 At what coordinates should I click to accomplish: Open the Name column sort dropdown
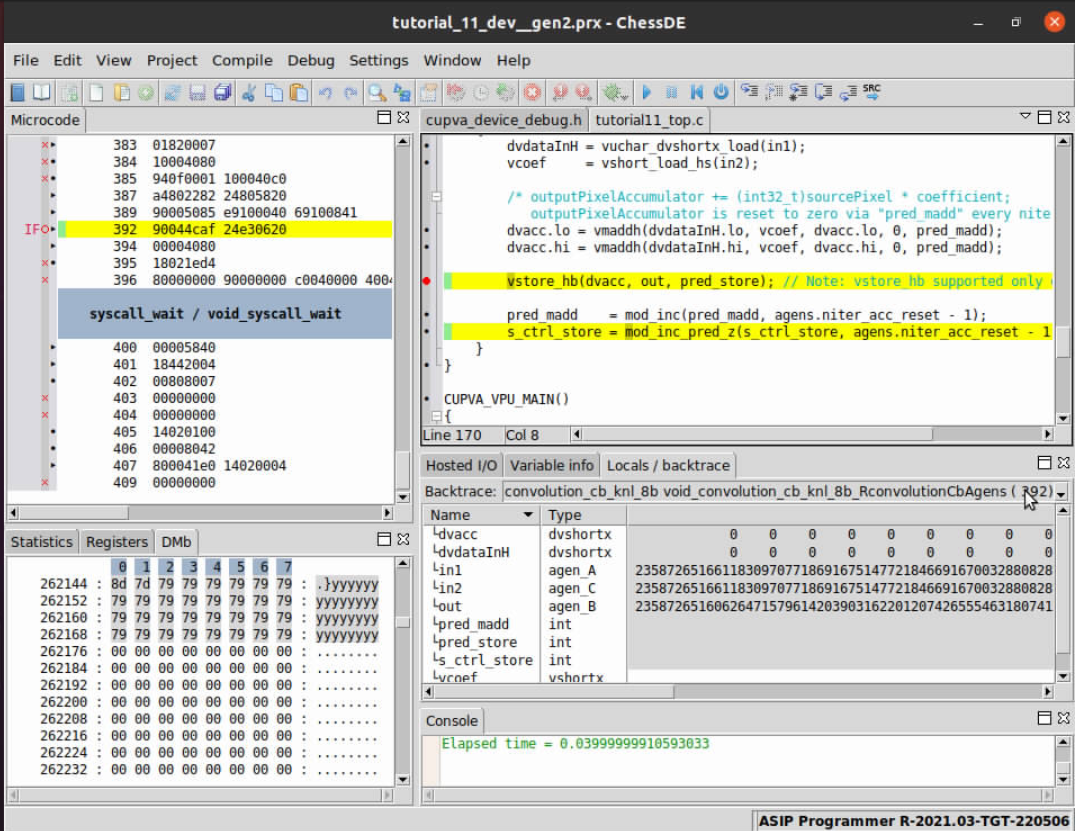tap(528, 515)
